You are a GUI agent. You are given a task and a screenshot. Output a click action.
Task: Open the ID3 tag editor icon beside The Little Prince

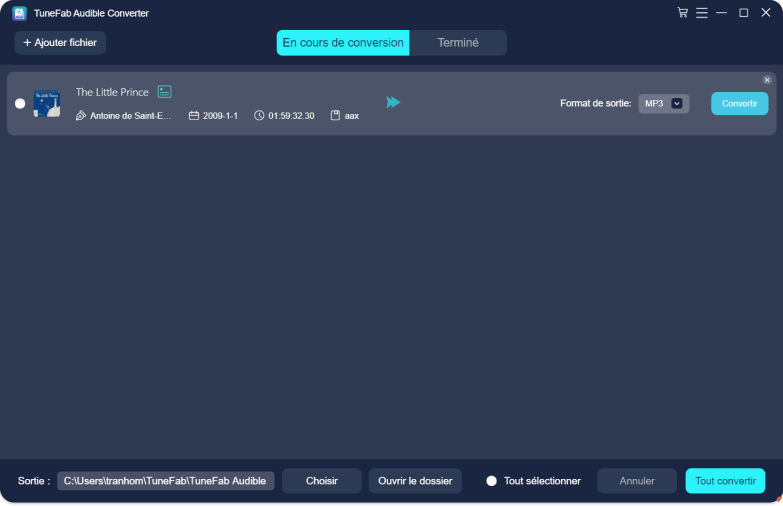click(164, 92)
